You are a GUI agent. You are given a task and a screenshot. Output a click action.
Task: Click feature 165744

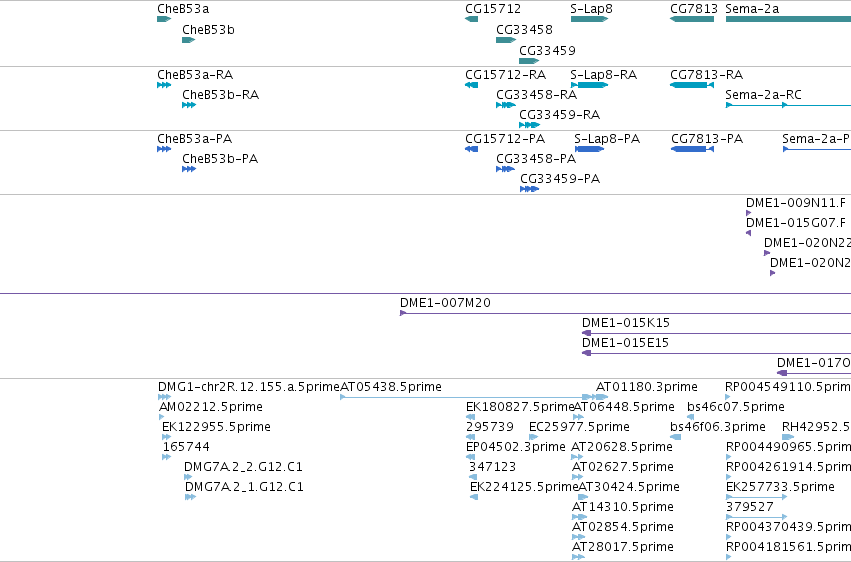(186, 447)
